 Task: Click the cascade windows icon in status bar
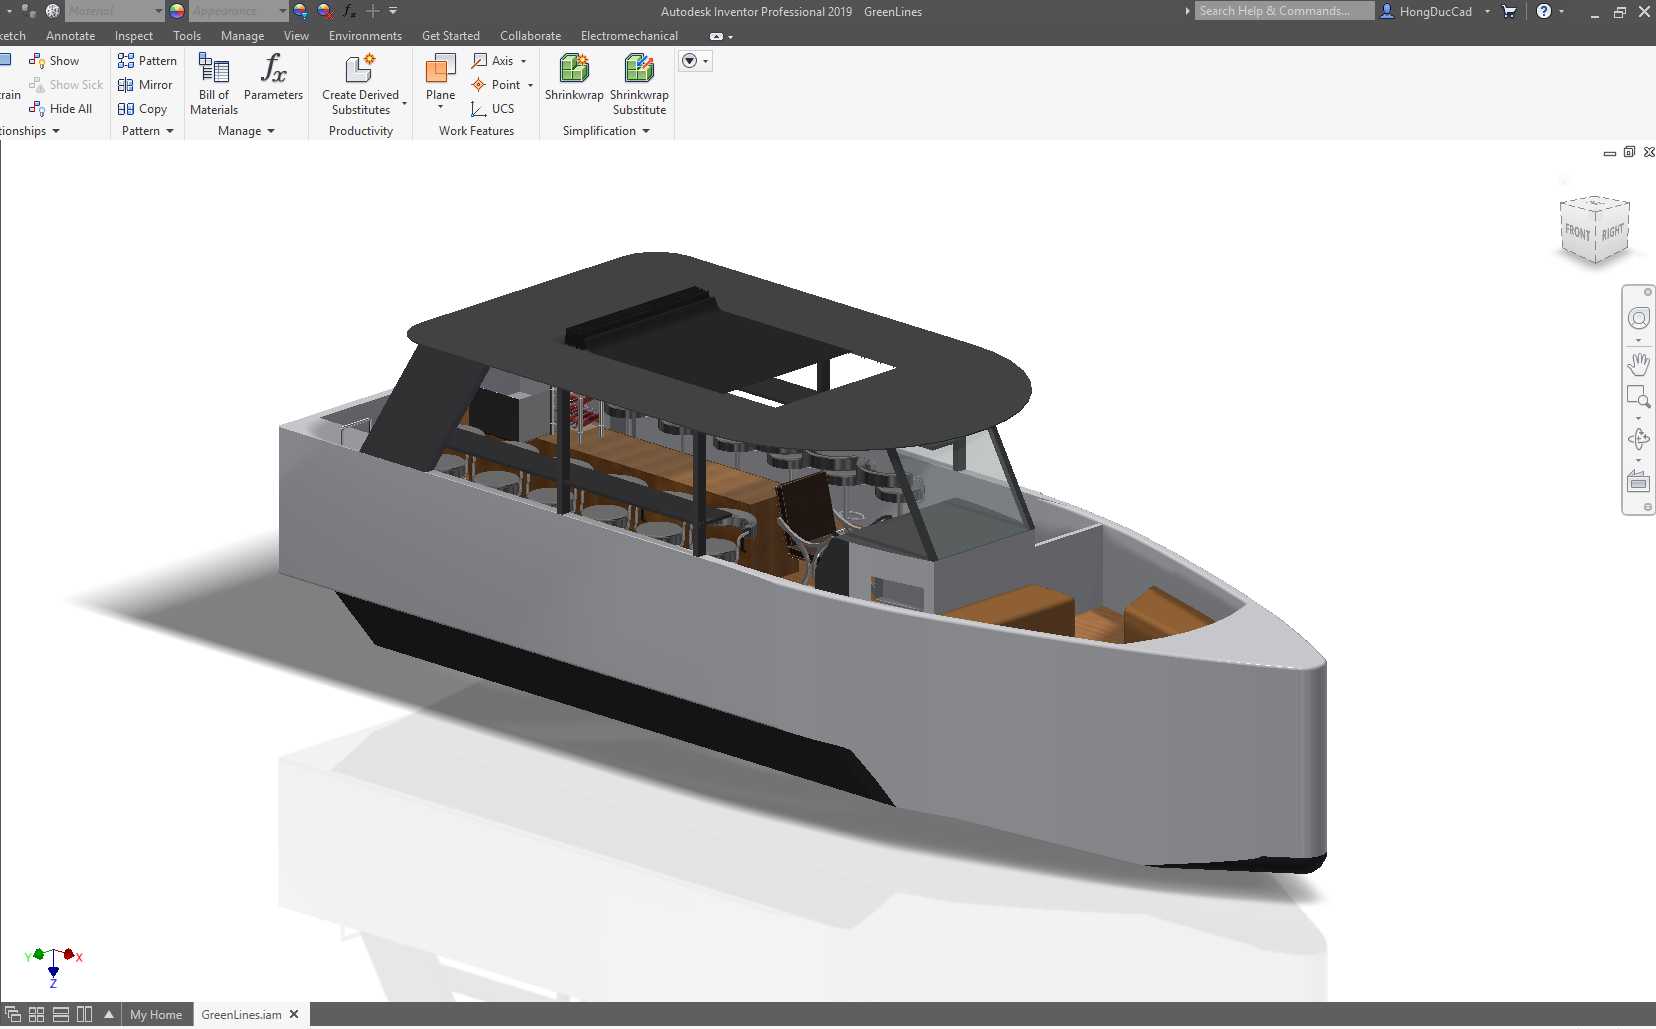coord(13,1014)
